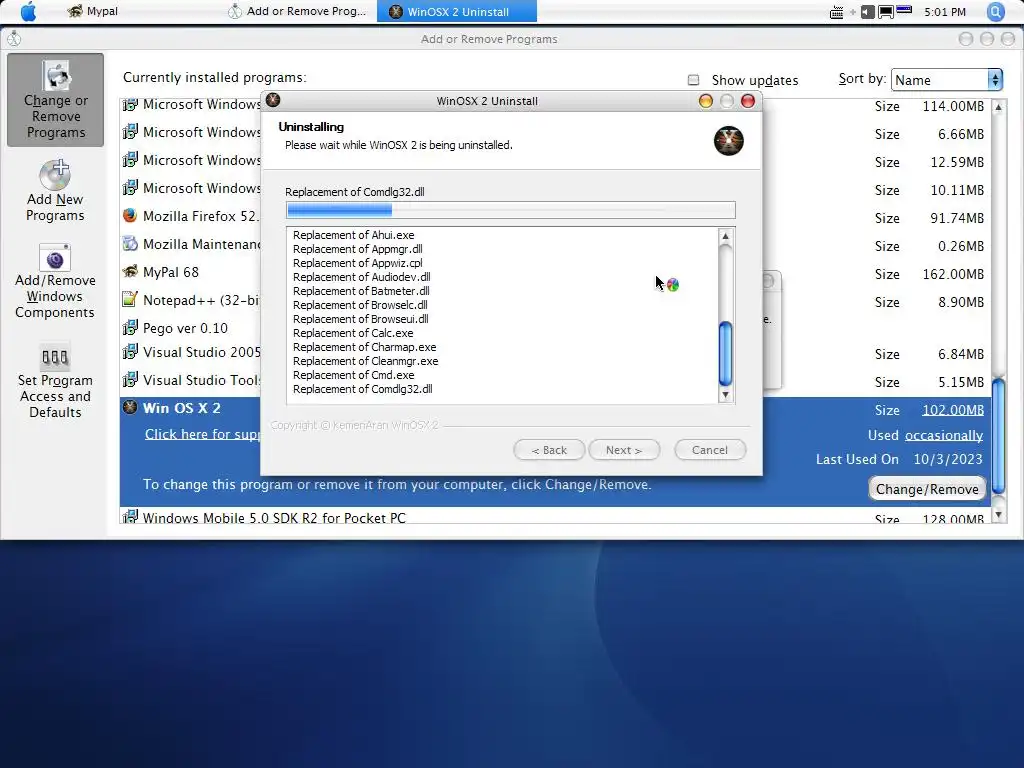Click the 5:01 PM clock
The width and height of the screenshot is (1024, 768).
944,12
